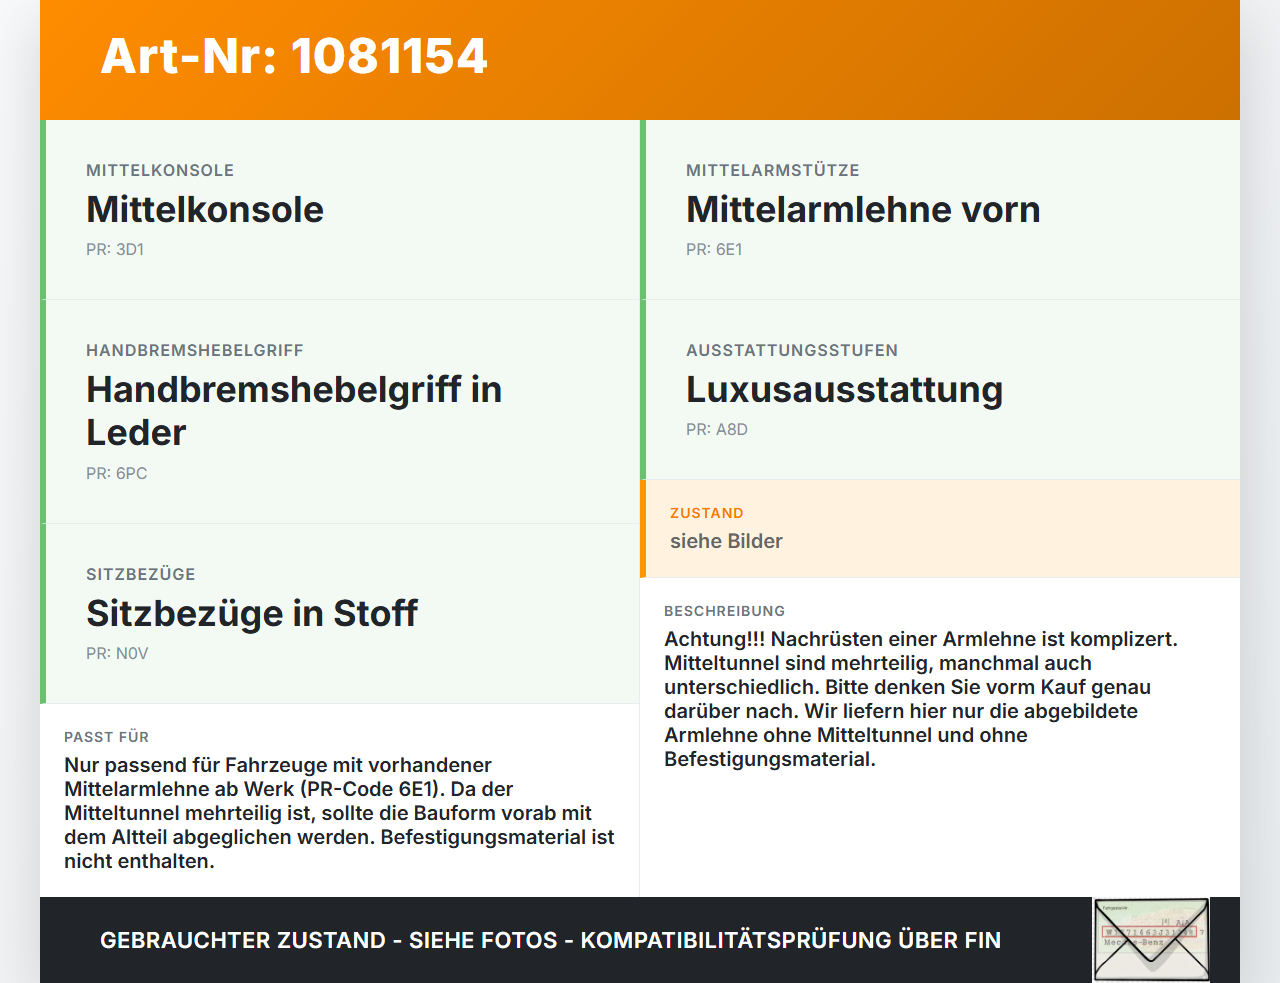Select the Art-Nr: 1081154 header title
The image size is (1280, 983).
[294, 56]
